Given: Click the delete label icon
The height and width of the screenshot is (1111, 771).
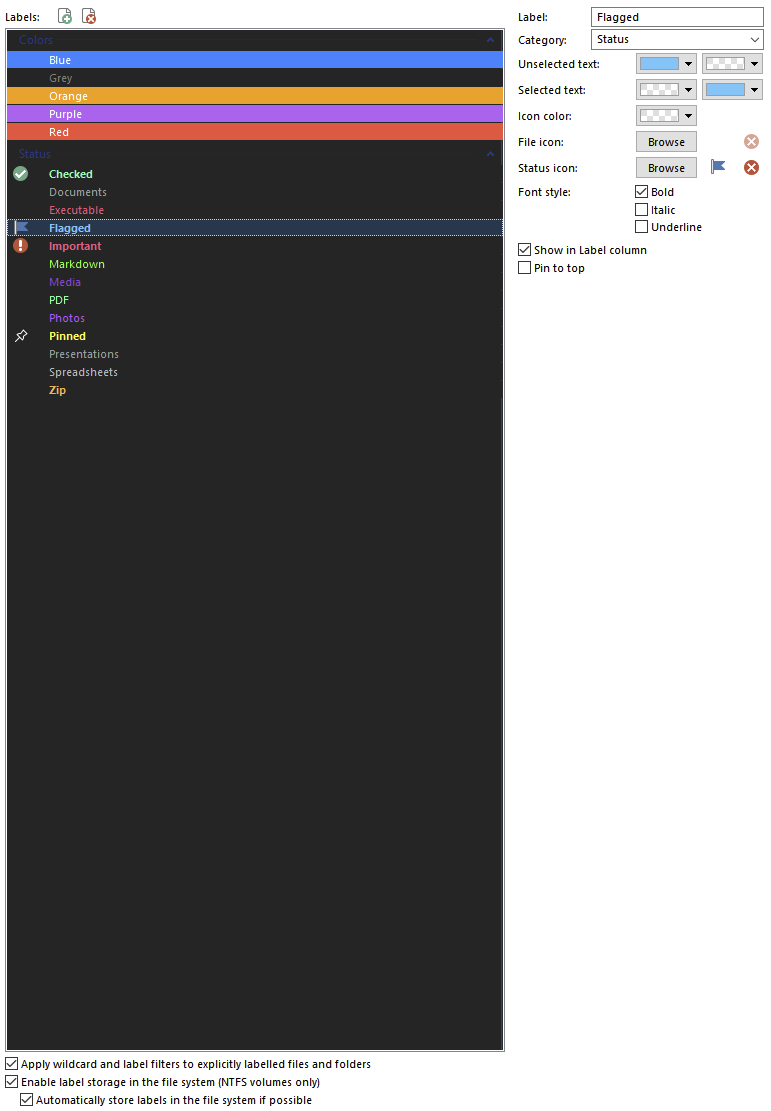Looking at the screenshot, I should (89, 16).
